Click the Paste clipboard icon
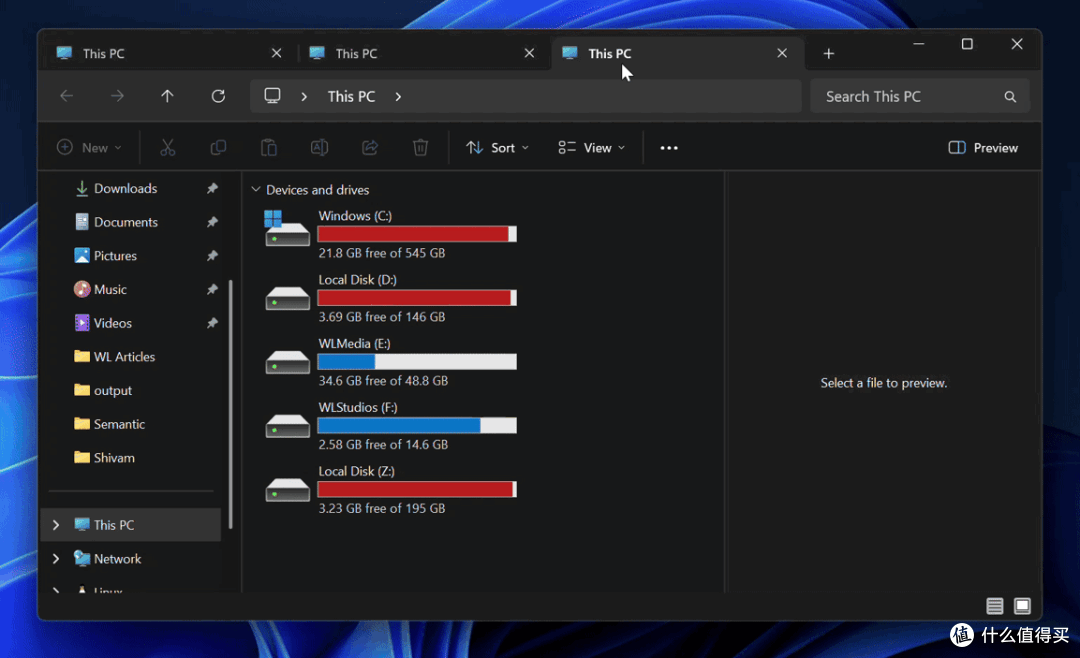Image resolution: width=1080 pixels, height=658 pixels. point(269,147)
